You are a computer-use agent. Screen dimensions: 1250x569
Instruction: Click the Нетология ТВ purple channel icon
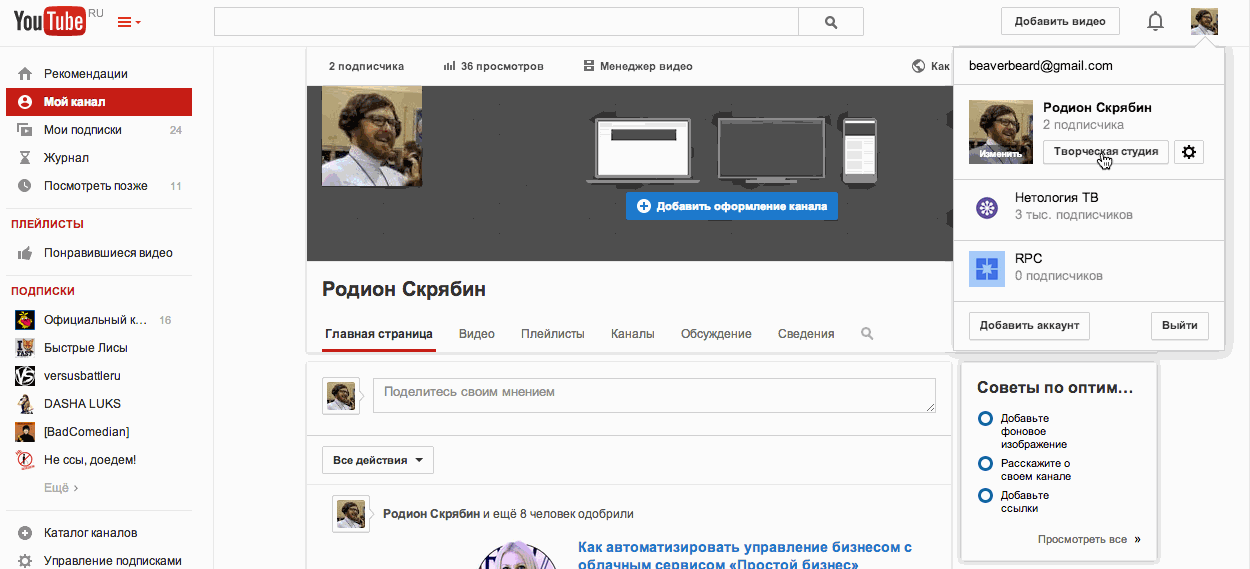987,208
